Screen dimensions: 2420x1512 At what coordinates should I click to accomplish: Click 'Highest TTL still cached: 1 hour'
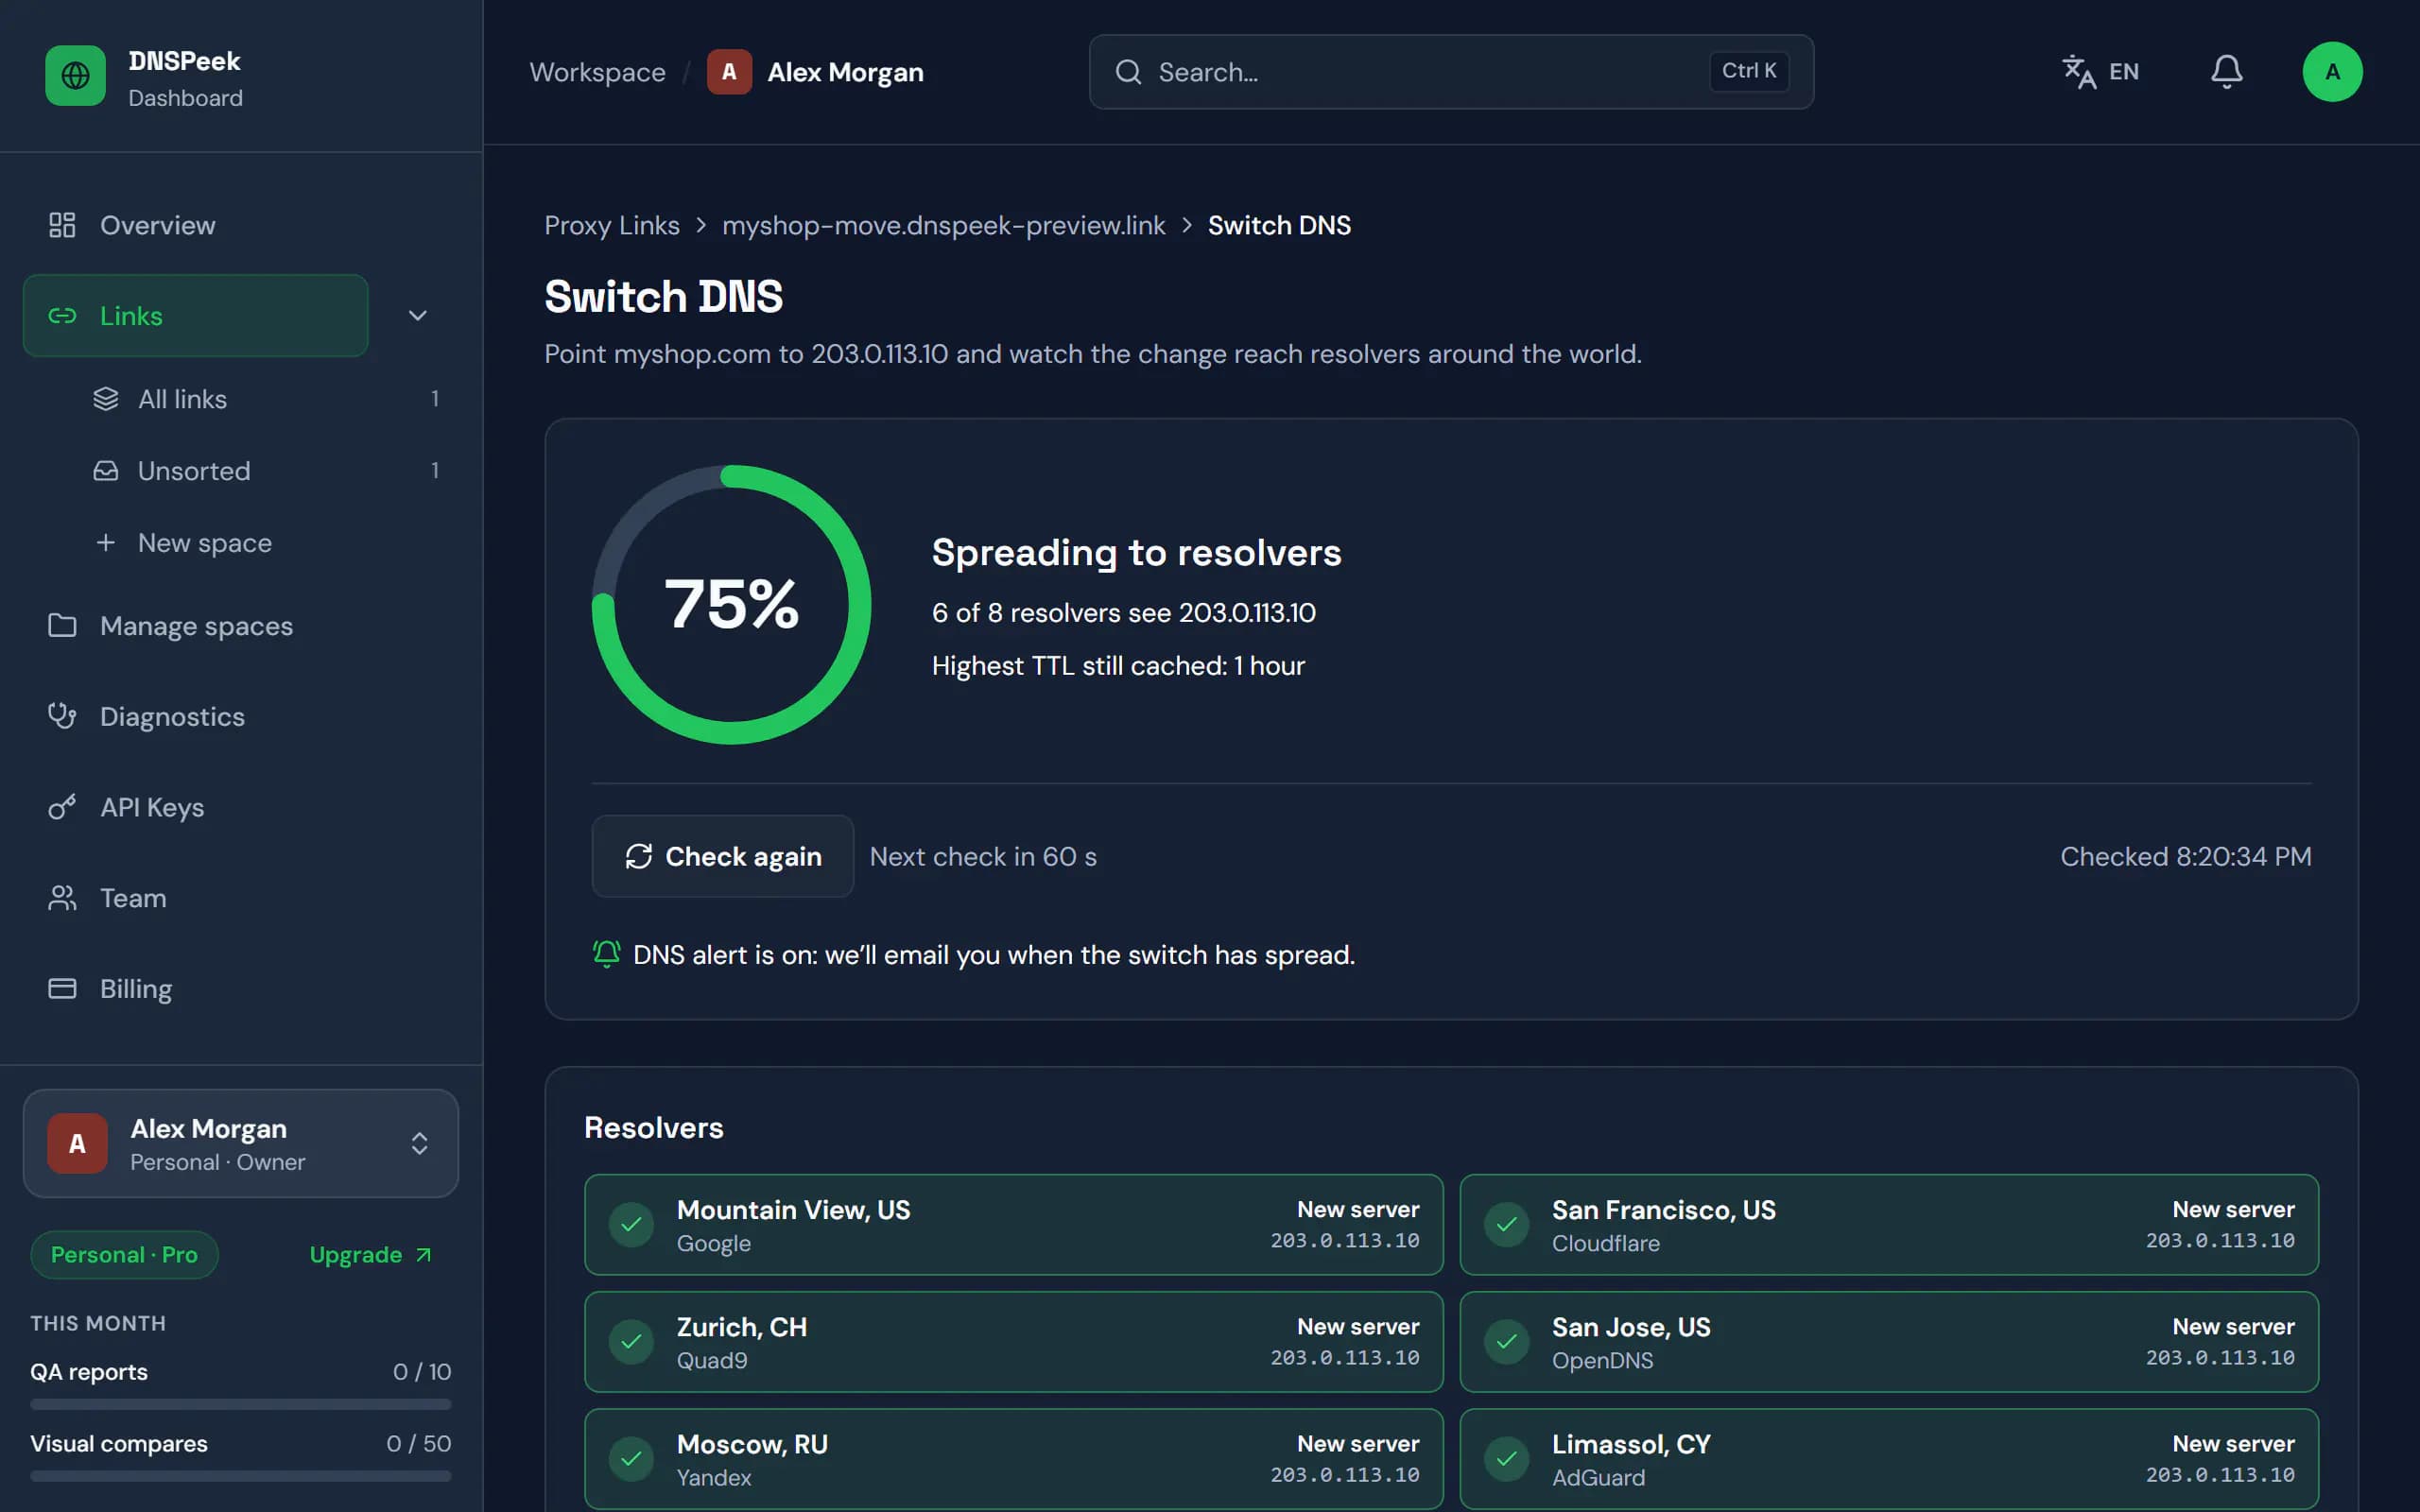click(1118, 666)
